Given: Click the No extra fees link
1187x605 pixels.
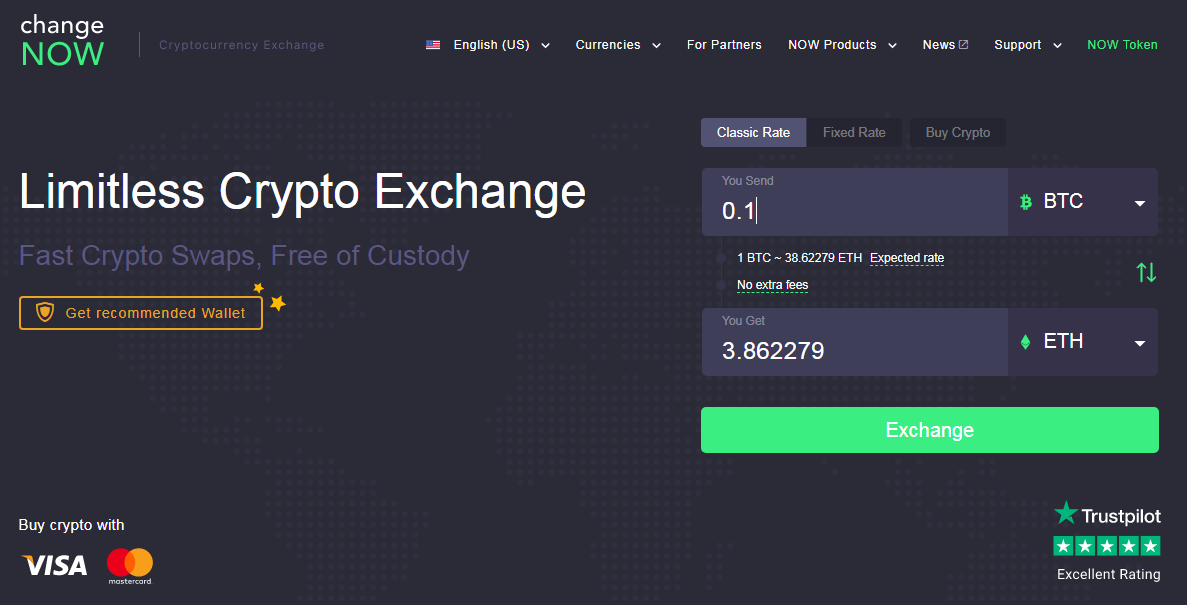Looking at the screenshot, I should (x=772, y=285).
